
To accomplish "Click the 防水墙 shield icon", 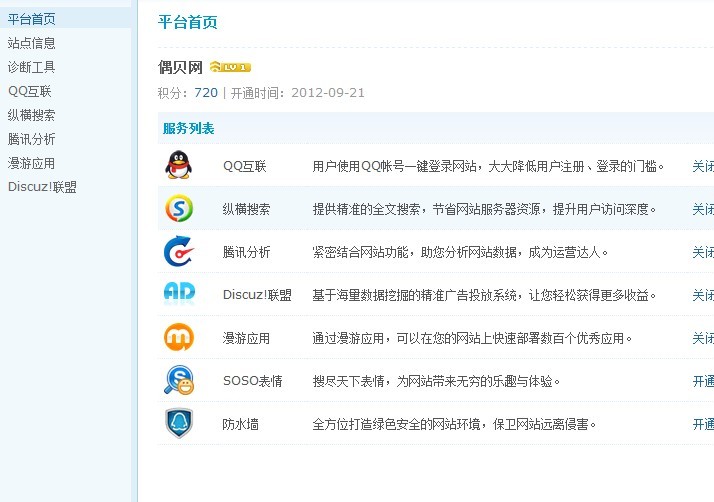I will tap(178, 423).
